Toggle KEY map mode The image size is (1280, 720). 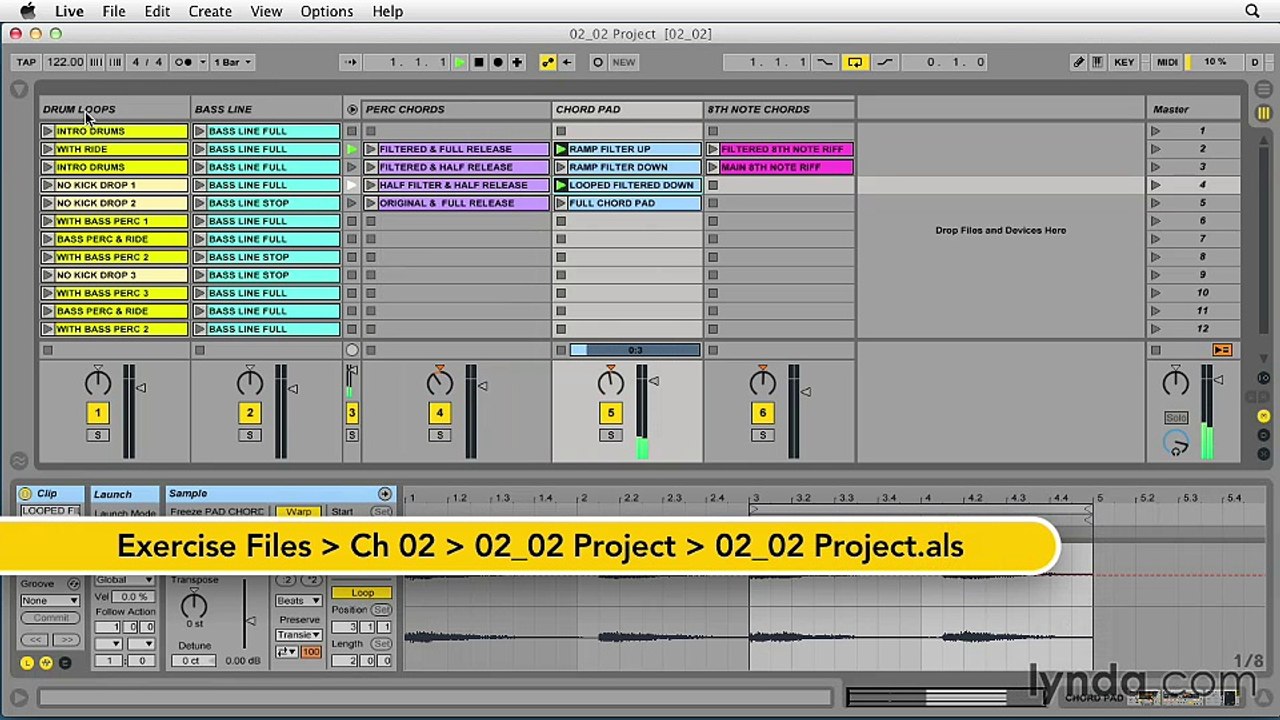click(1124, 62)
